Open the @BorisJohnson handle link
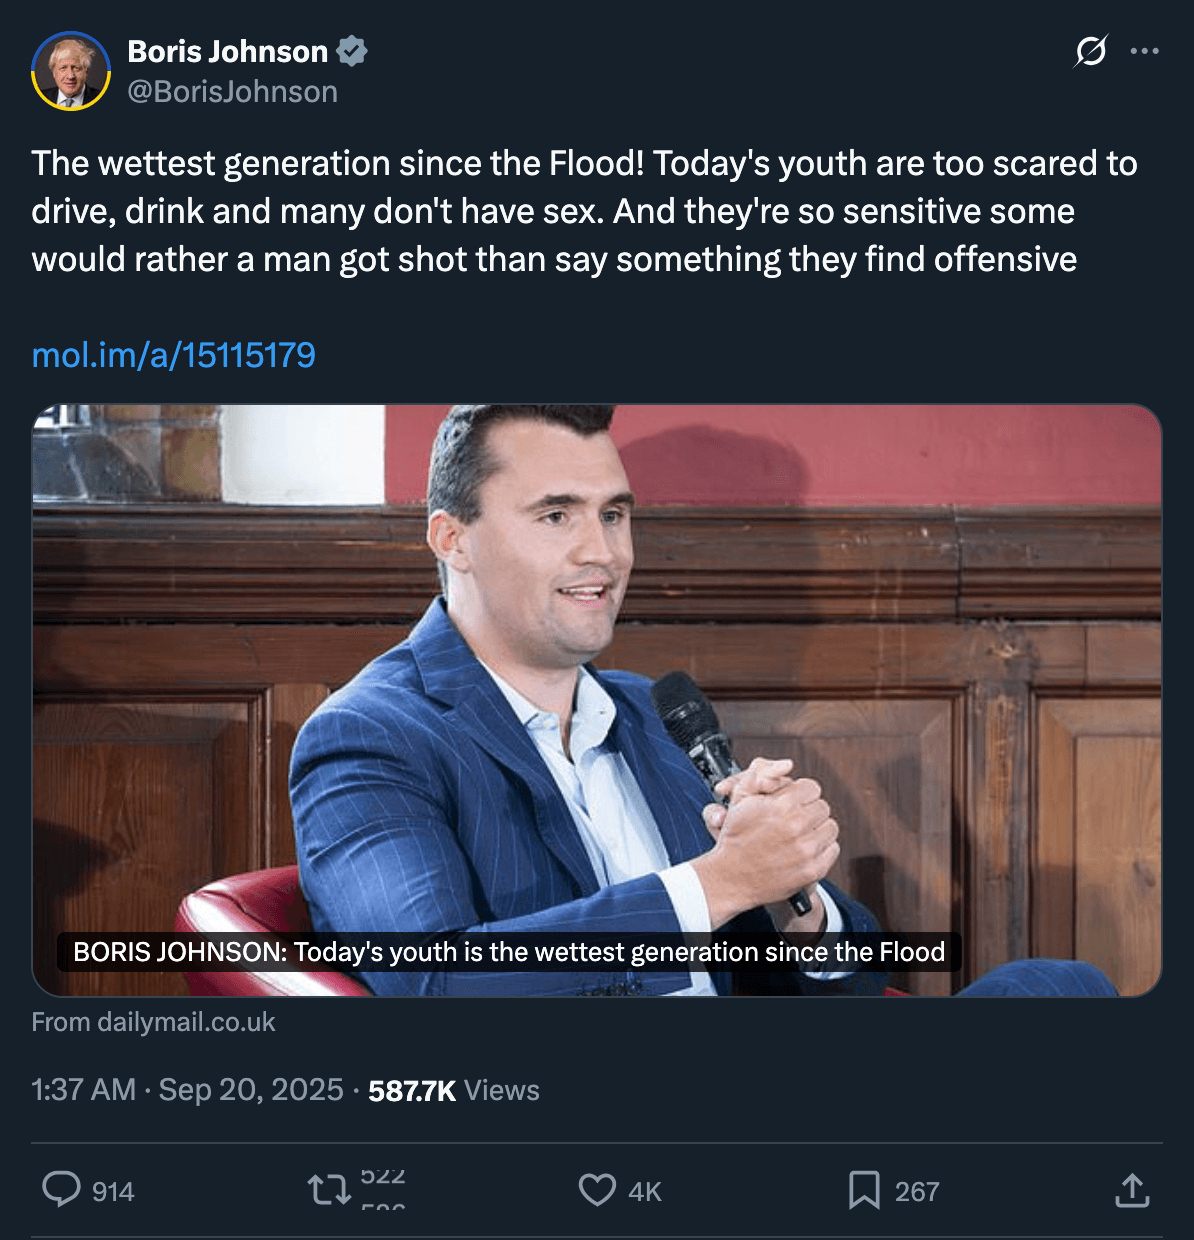 click(x=232, y=92)
